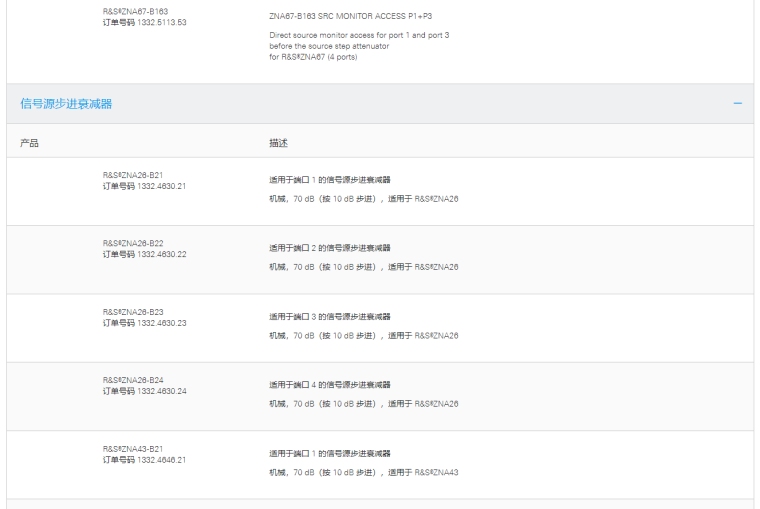This screenshot has height=509, width=760.
Task: Open the R&S®ZNA26-B21 product entry
Action: click(x=132, y=174)
